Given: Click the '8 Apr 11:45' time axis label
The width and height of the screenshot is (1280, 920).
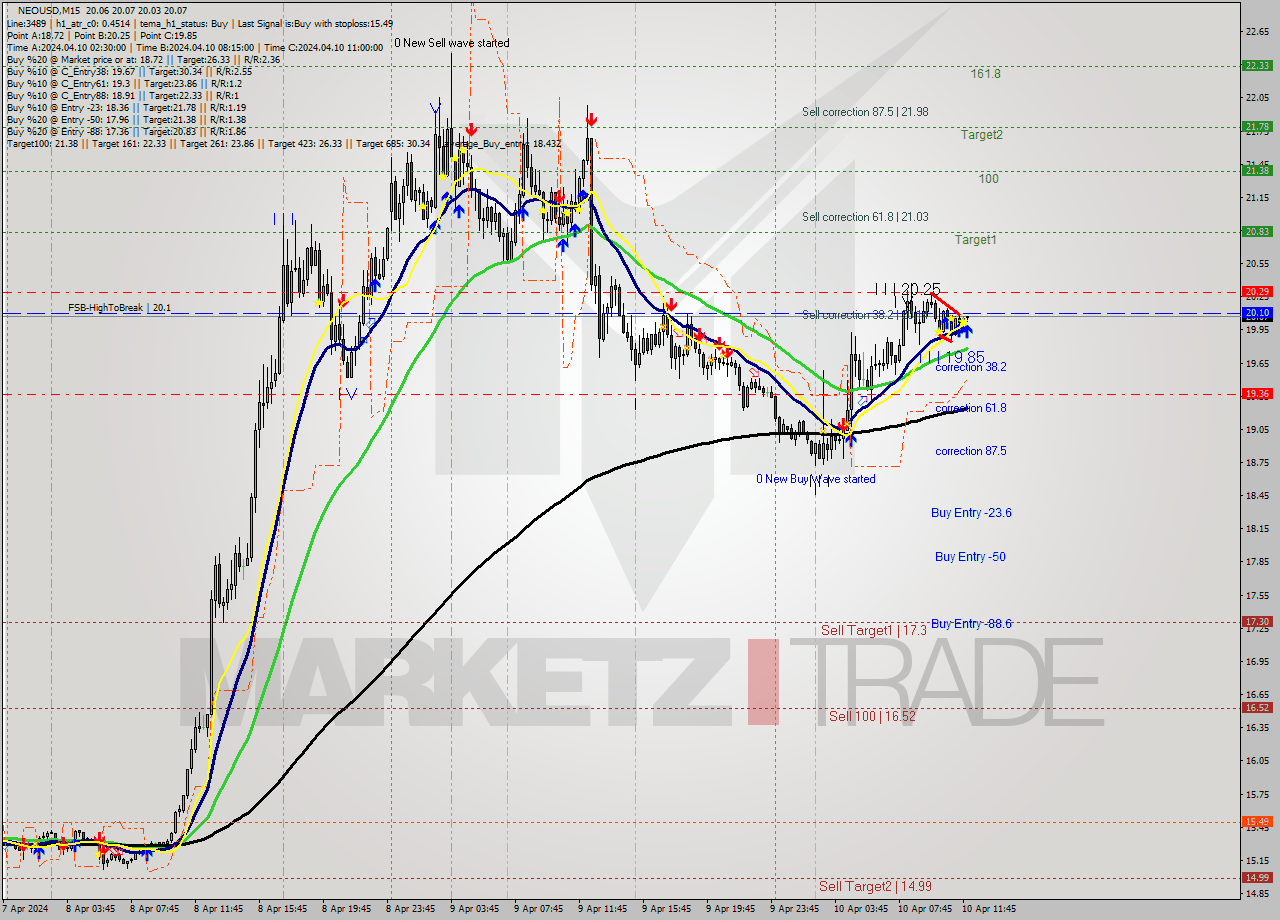Looking at the screenshot, I should coord(219,909).
